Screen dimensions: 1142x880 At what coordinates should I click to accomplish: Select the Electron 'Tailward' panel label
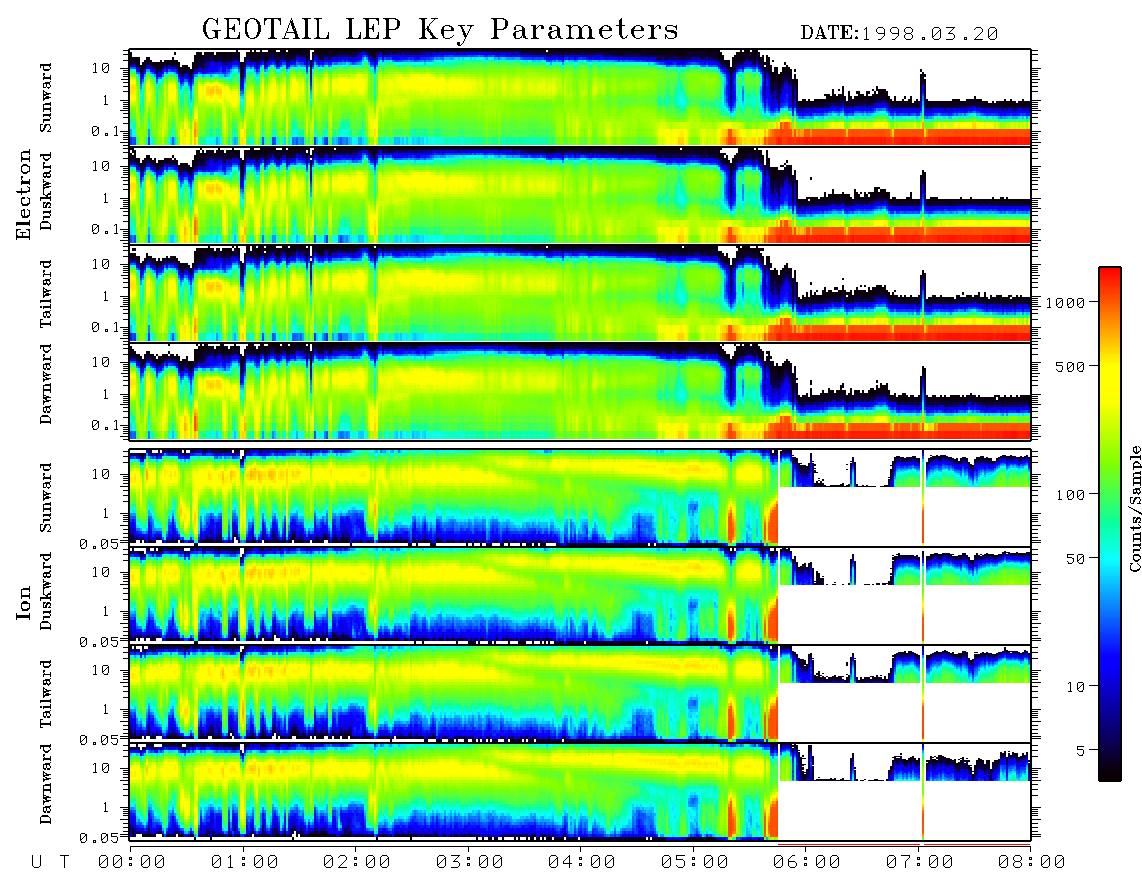(46, 293)
